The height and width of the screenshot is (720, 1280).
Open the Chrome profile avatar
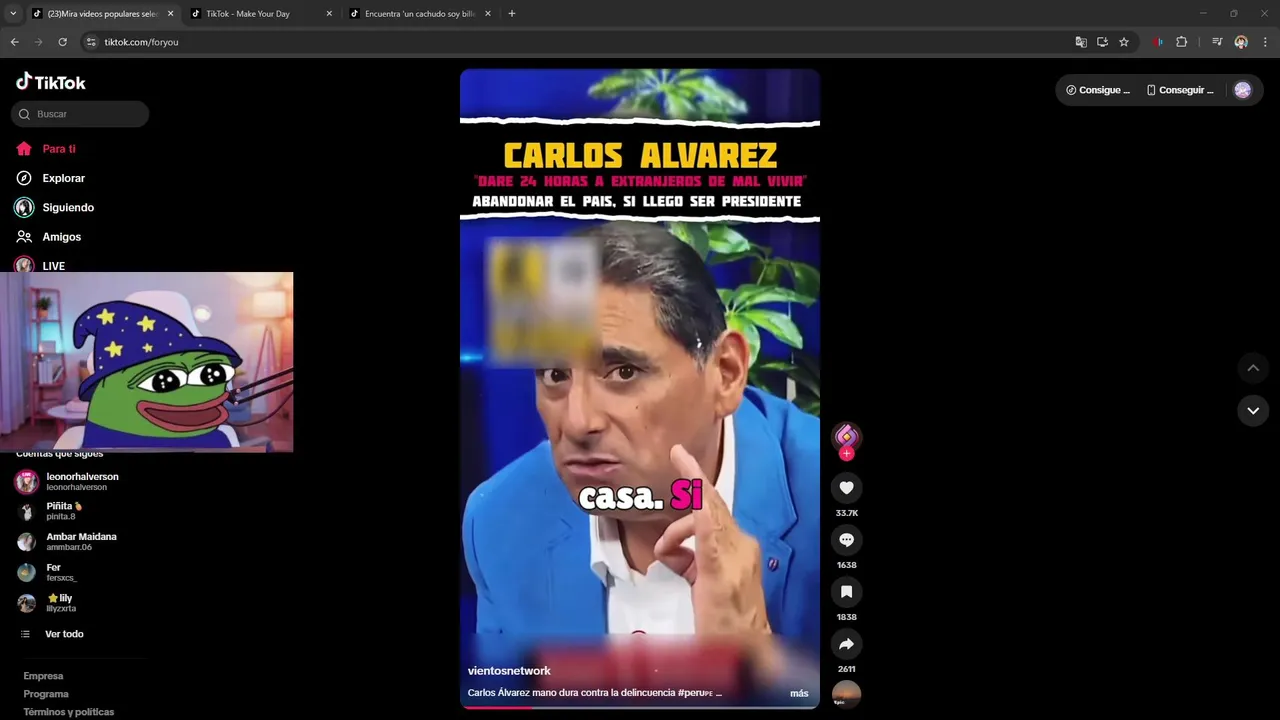click(x=1241, y=42)
